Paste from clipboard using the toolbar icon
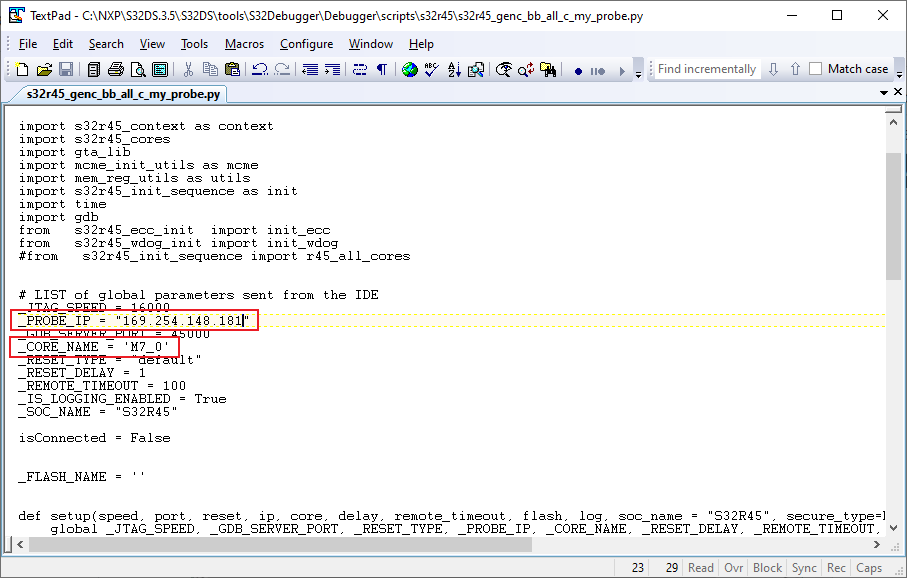907x578 pixels. (x=233, y=70)
